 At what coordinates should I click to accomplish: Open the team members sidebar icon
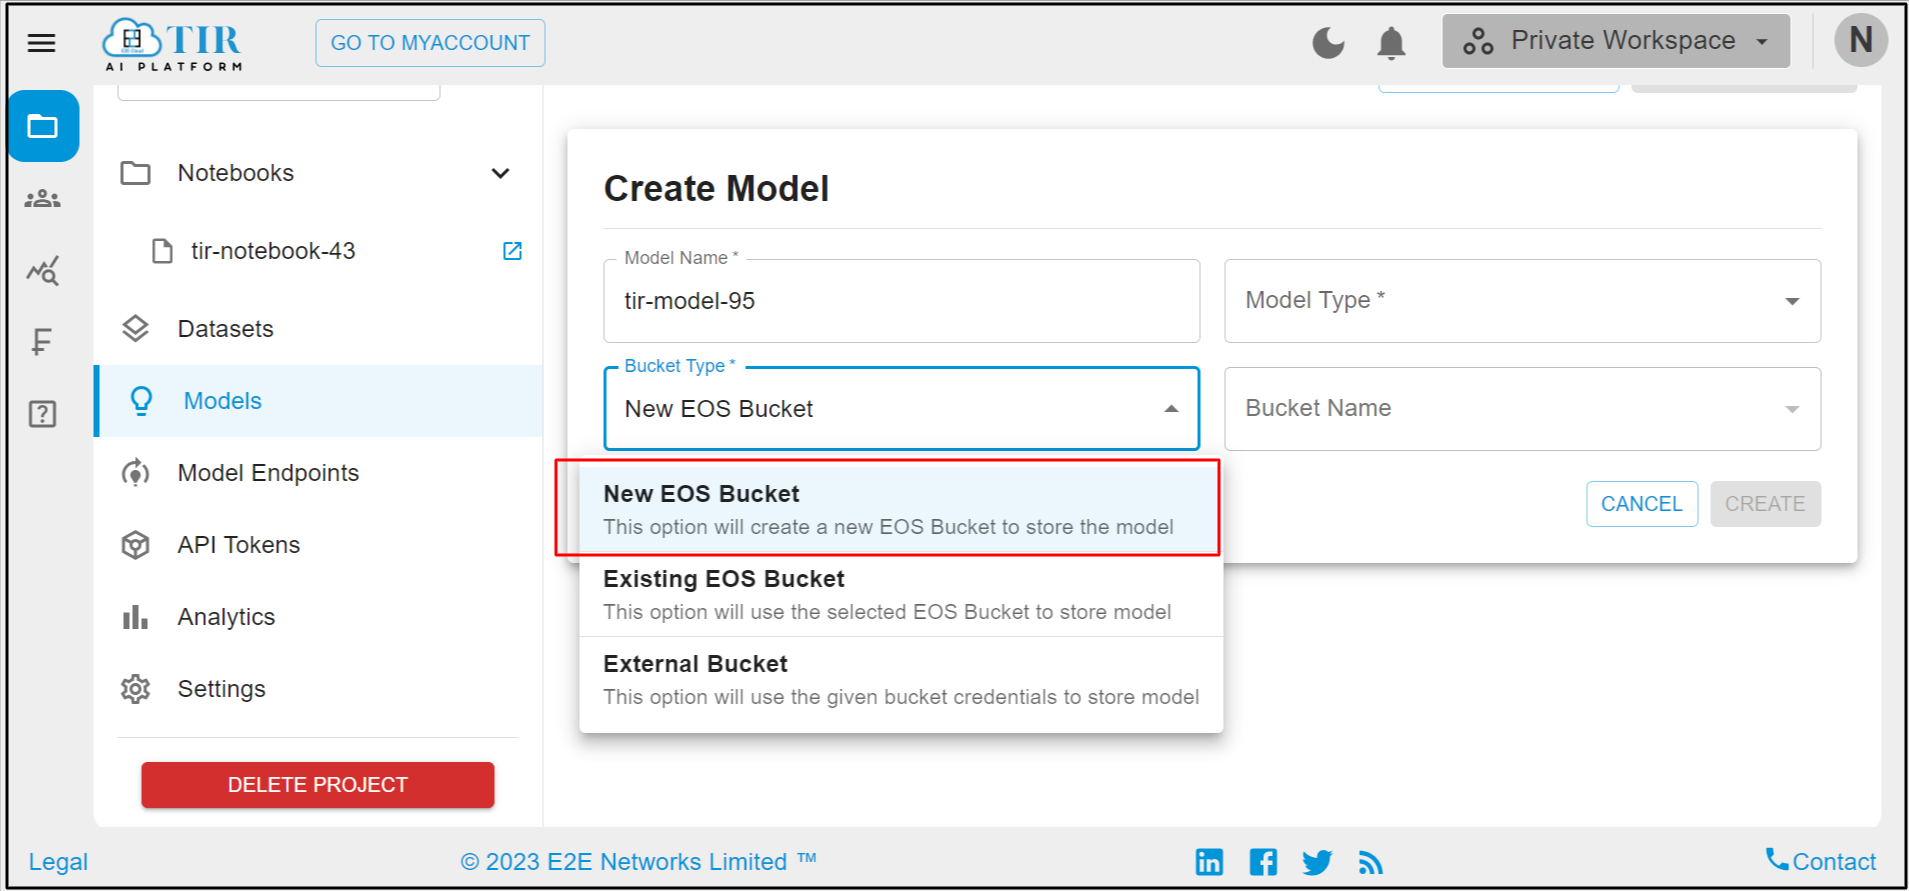click(42, 199)
